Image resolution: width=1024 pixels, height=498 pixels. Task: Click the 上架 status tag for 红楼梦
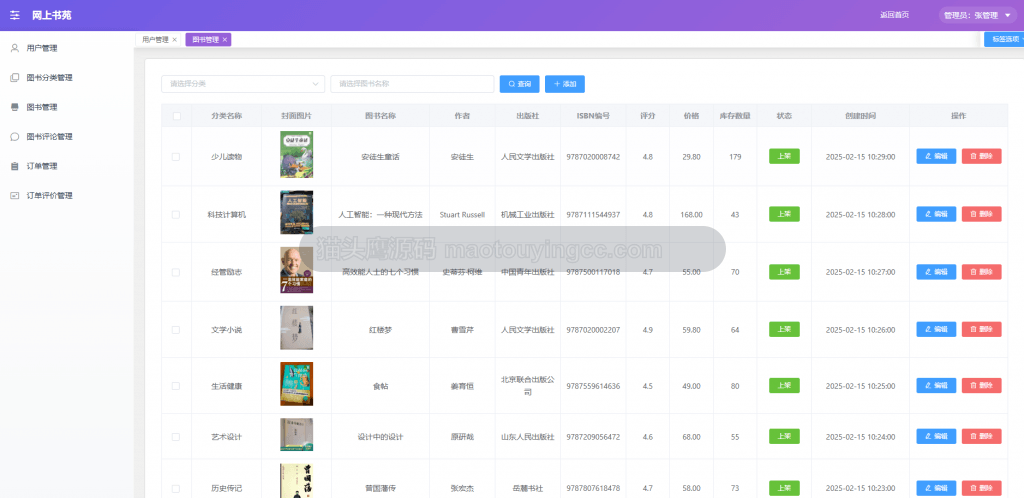pyautogui.click(x=784, y=330)
